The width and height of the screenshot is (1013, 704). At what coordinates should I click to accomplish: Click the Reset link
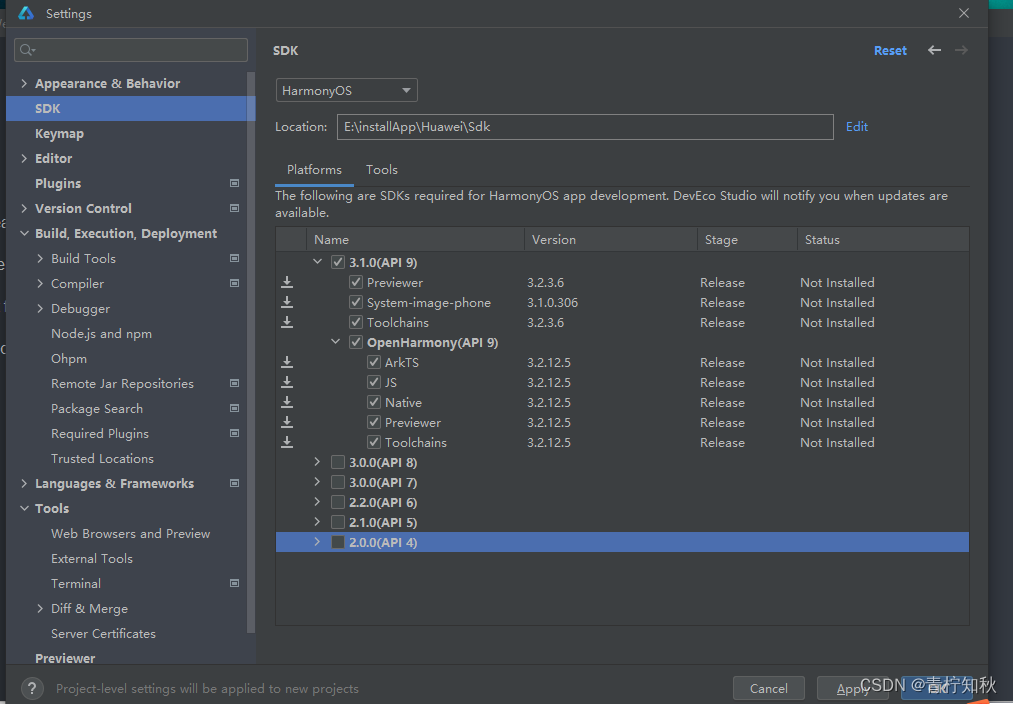pos(890,50)
